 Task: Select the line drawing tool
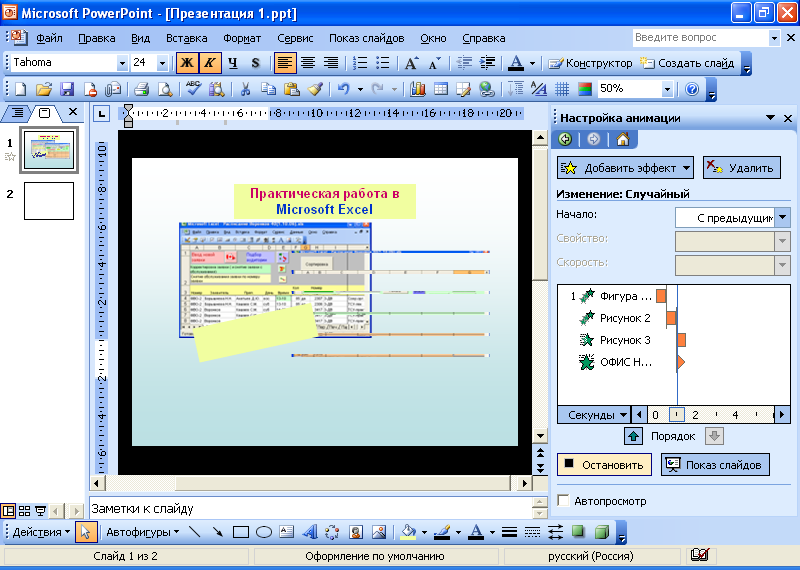(x=194, y=532)
